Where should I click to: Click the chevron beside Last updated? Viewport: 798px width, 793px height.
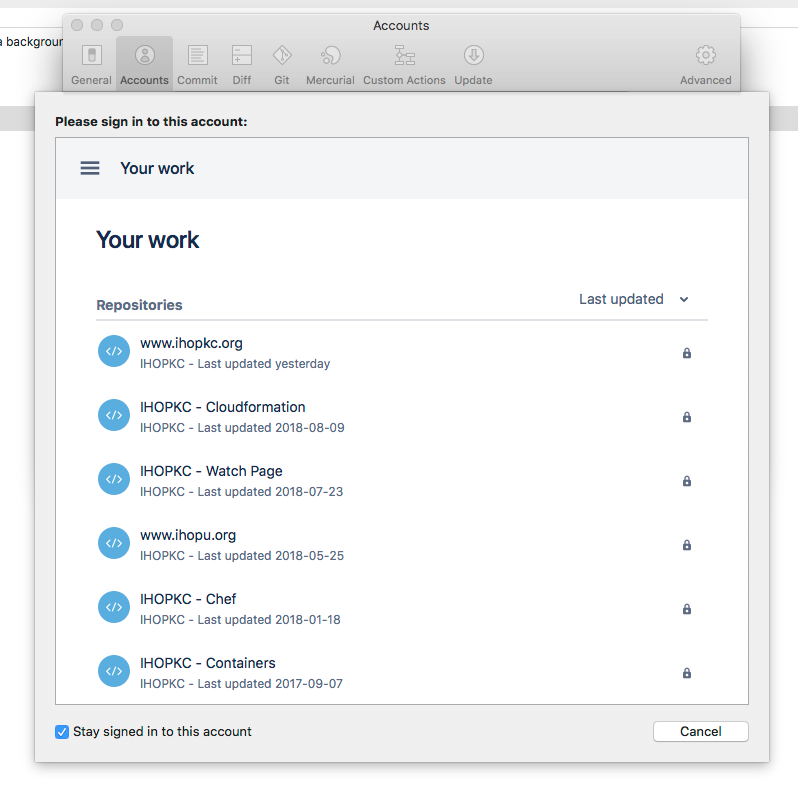coord(684,299)
